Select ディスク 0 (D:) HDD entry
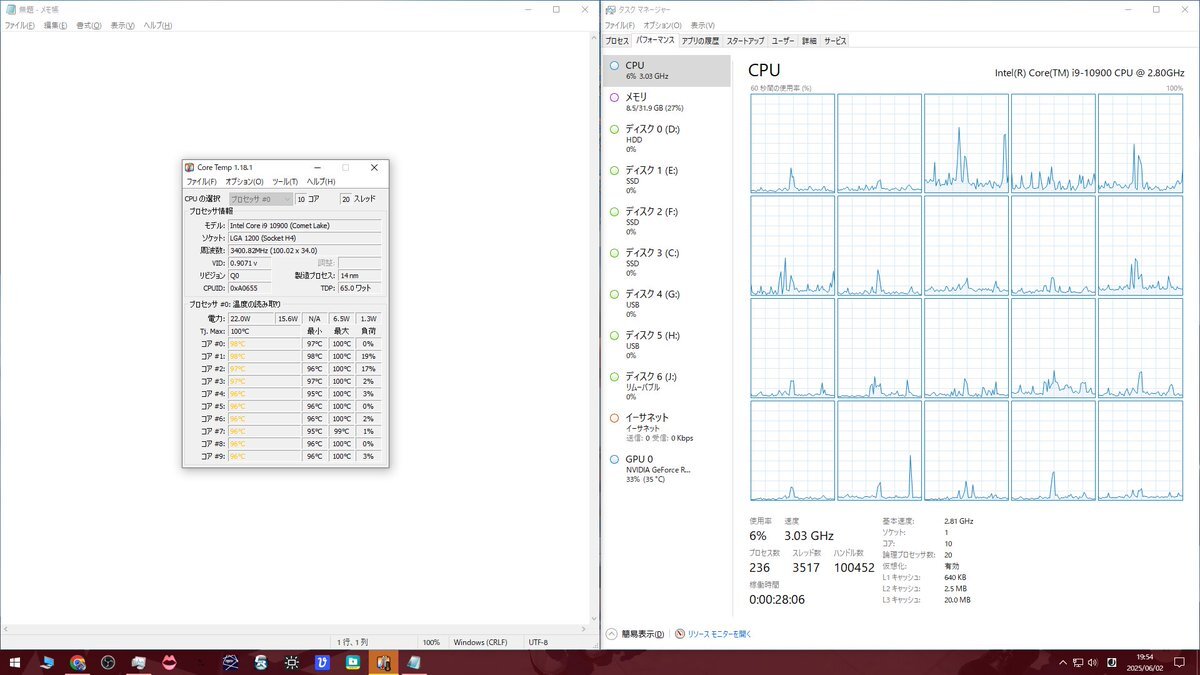The image size is (1200, 675). (668, 139)
